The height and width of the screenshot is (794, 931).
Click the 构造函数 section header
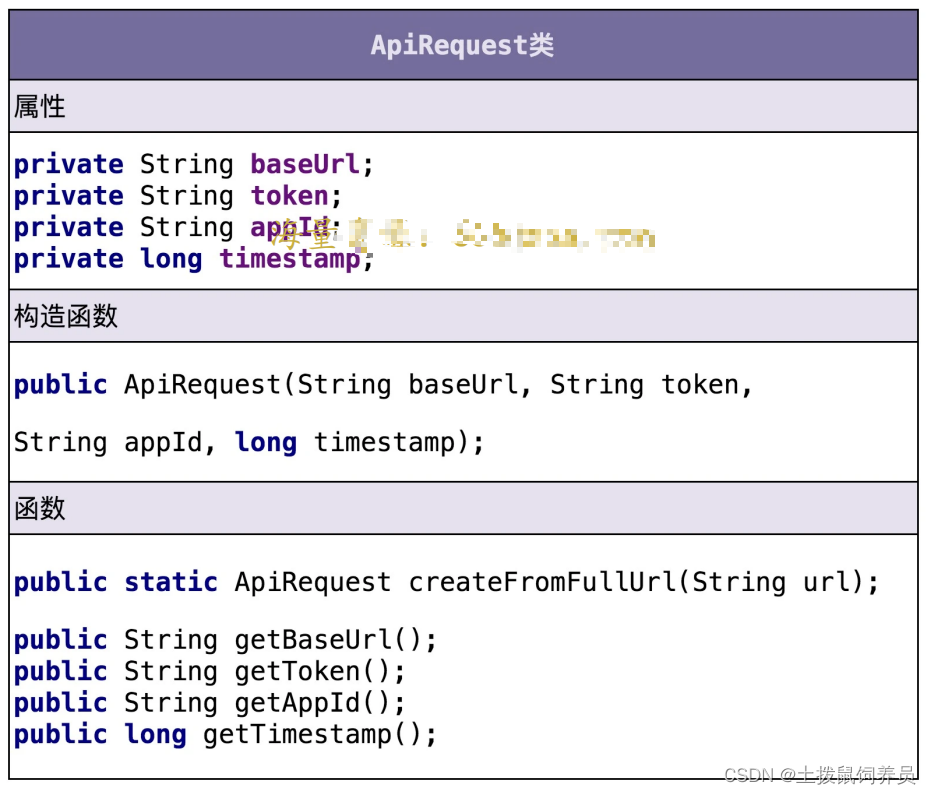click(66, 317)
